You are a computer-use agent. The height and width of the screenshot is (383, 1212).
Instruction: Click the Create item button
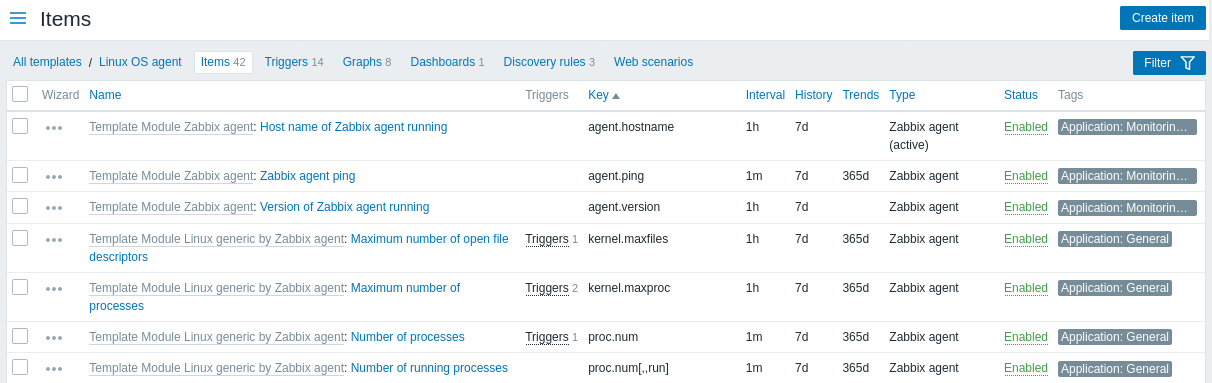pyautogui.click(x=1163, y=18)
